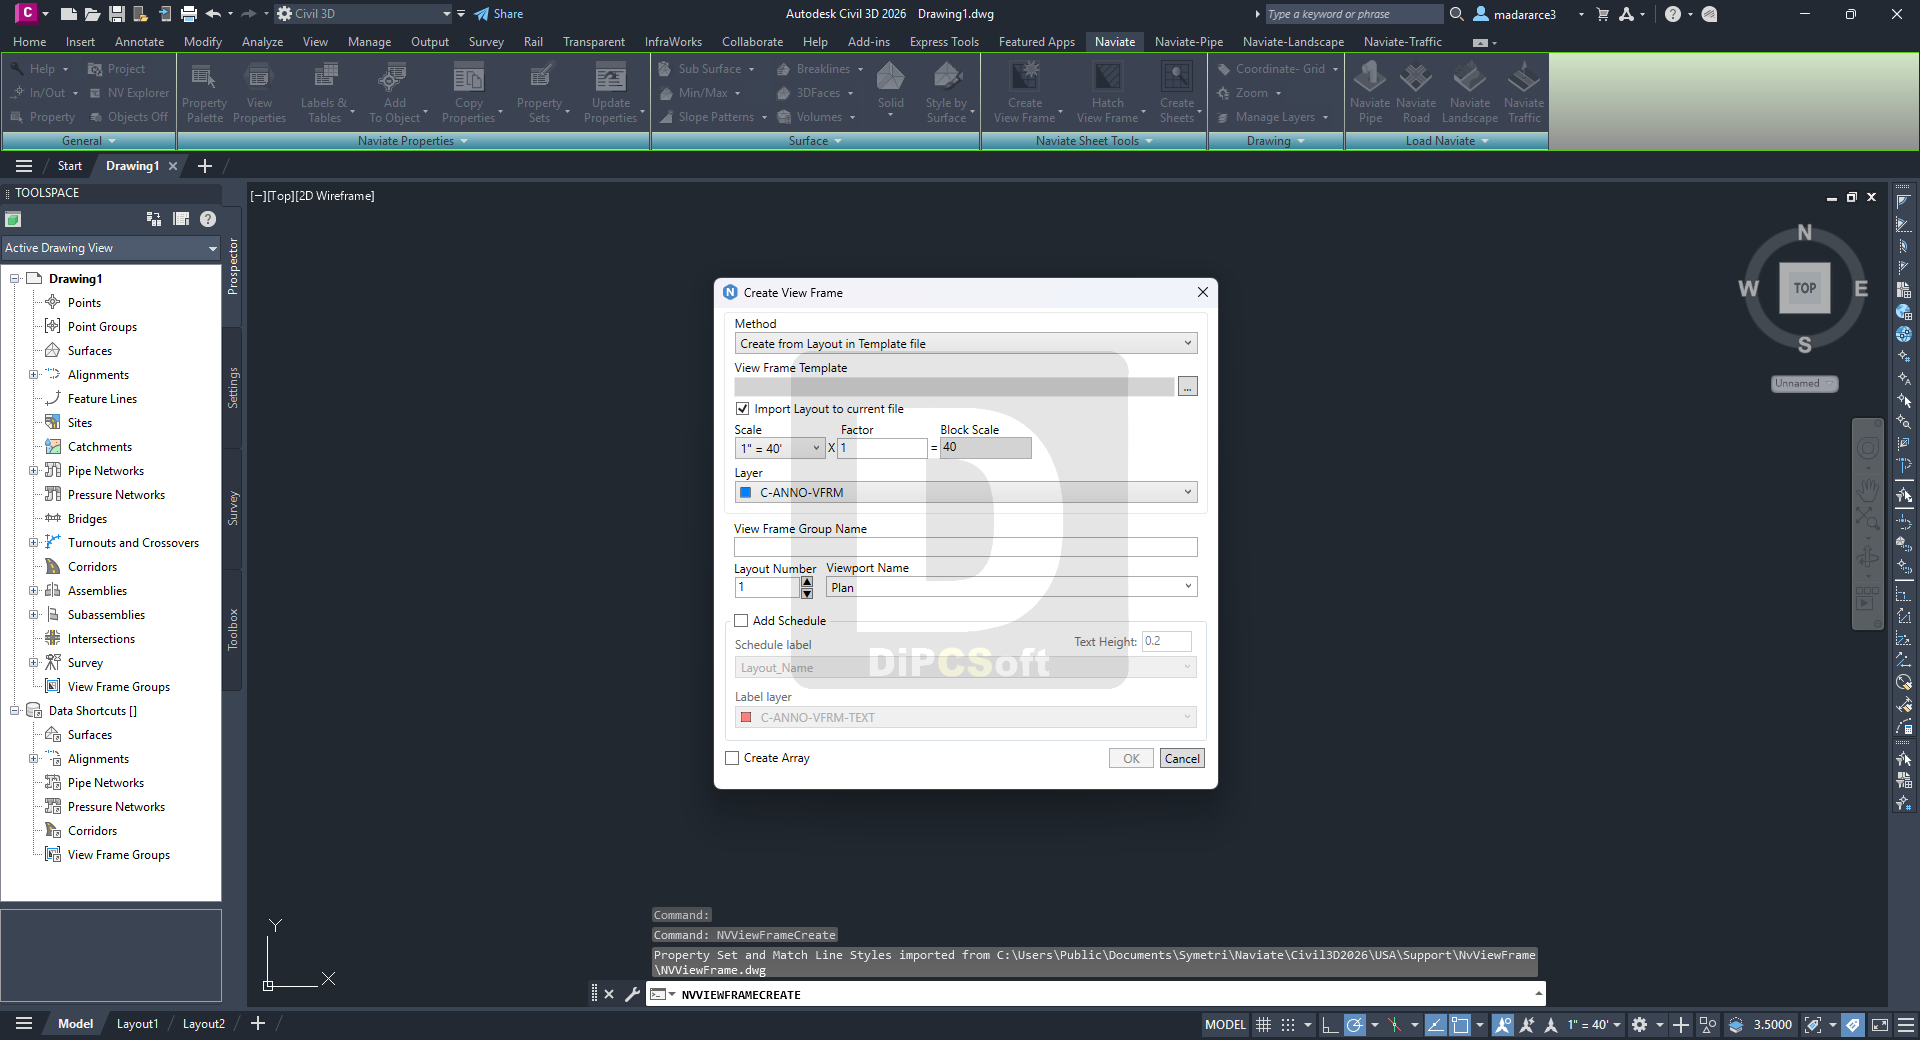Click the search magnifier icon

pos(1457,14)
